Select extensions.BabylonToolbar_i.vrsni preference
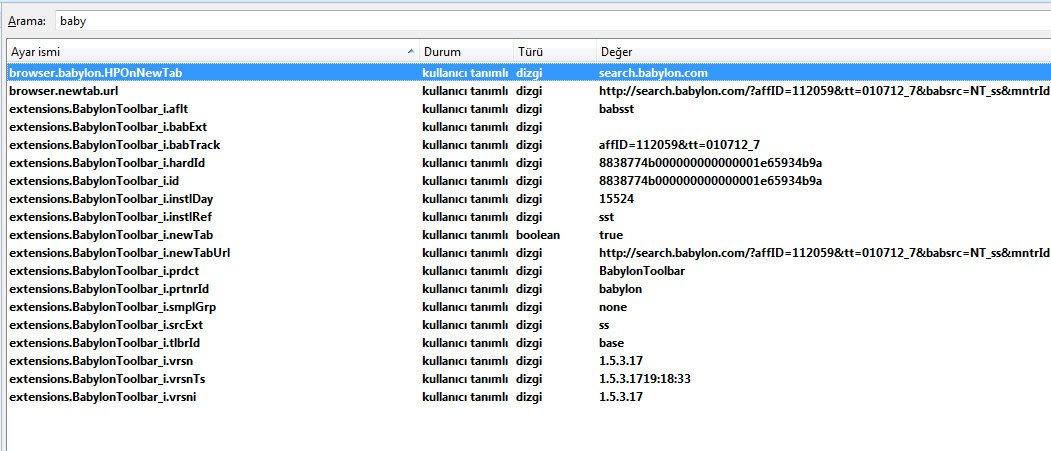The image size is (1051, 451). [x=528, y=397]
